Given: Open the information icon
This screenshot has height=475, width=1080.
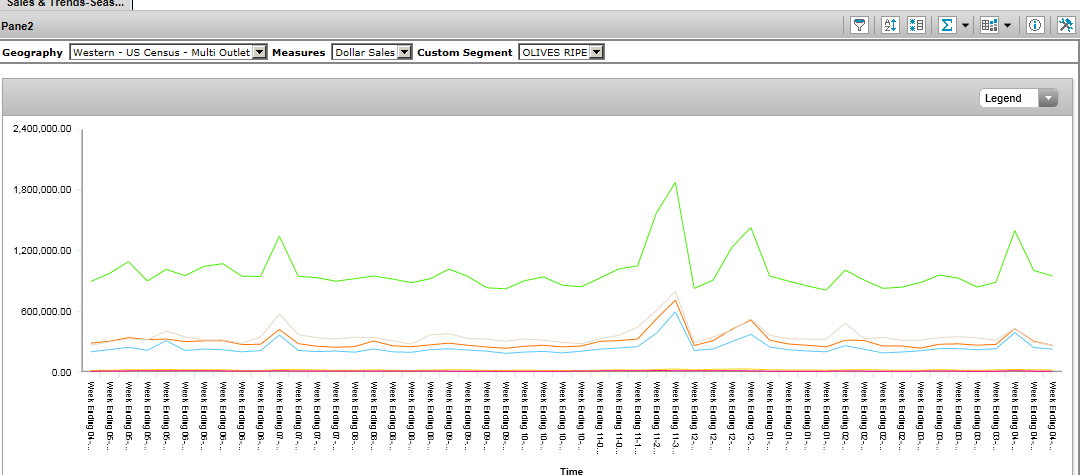Looking at the screenshot, I should pyautogui.click(x=1036, y=26).
